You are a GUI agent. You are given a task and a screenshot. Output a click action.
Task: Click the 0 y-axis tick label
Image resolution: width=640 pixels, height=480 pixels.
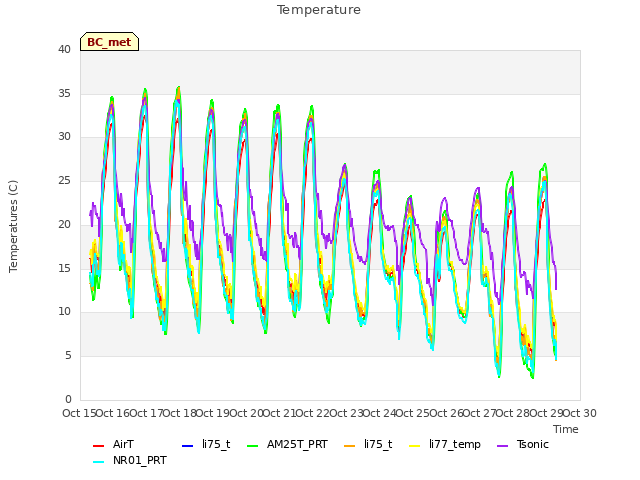[x=68, y=399]
